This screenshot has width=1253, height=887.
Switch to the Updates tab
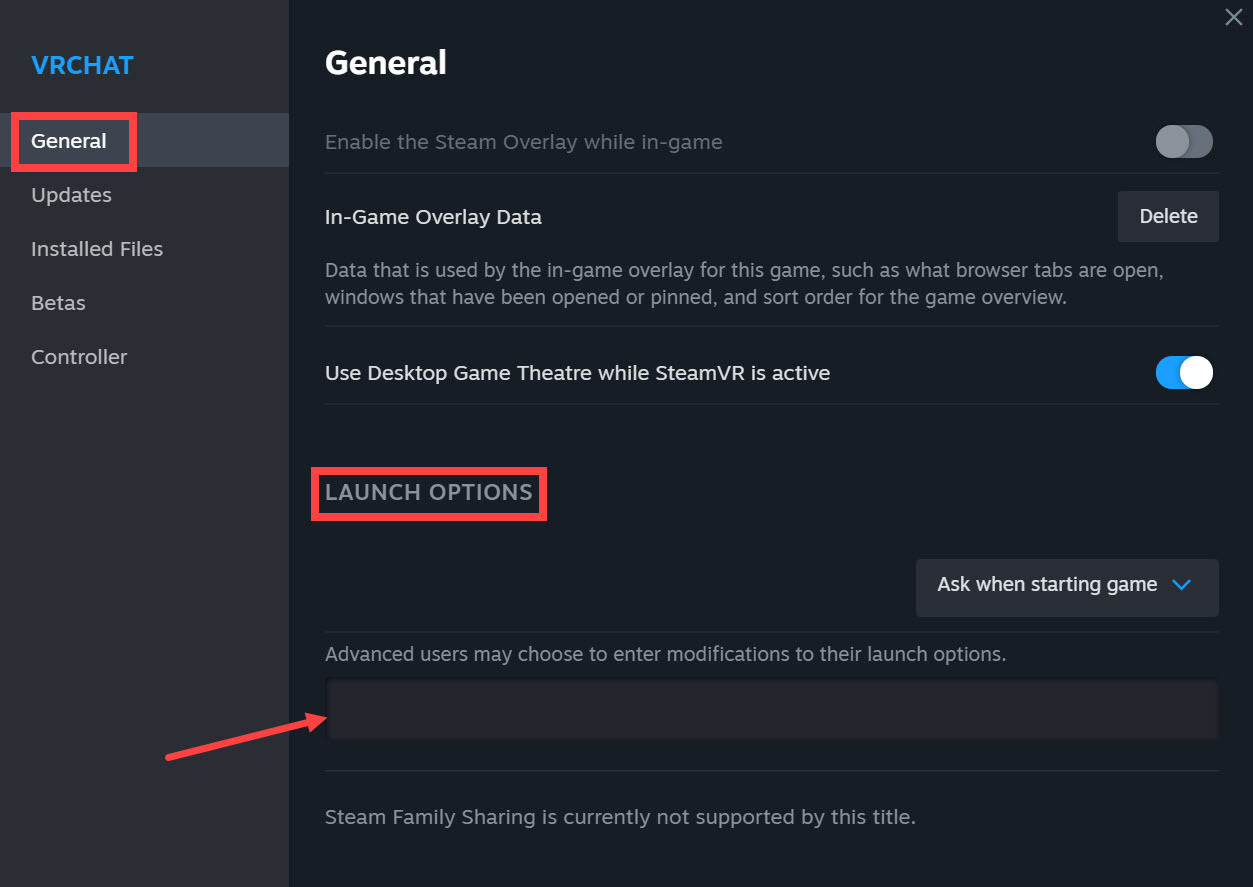tap(70, 194)
